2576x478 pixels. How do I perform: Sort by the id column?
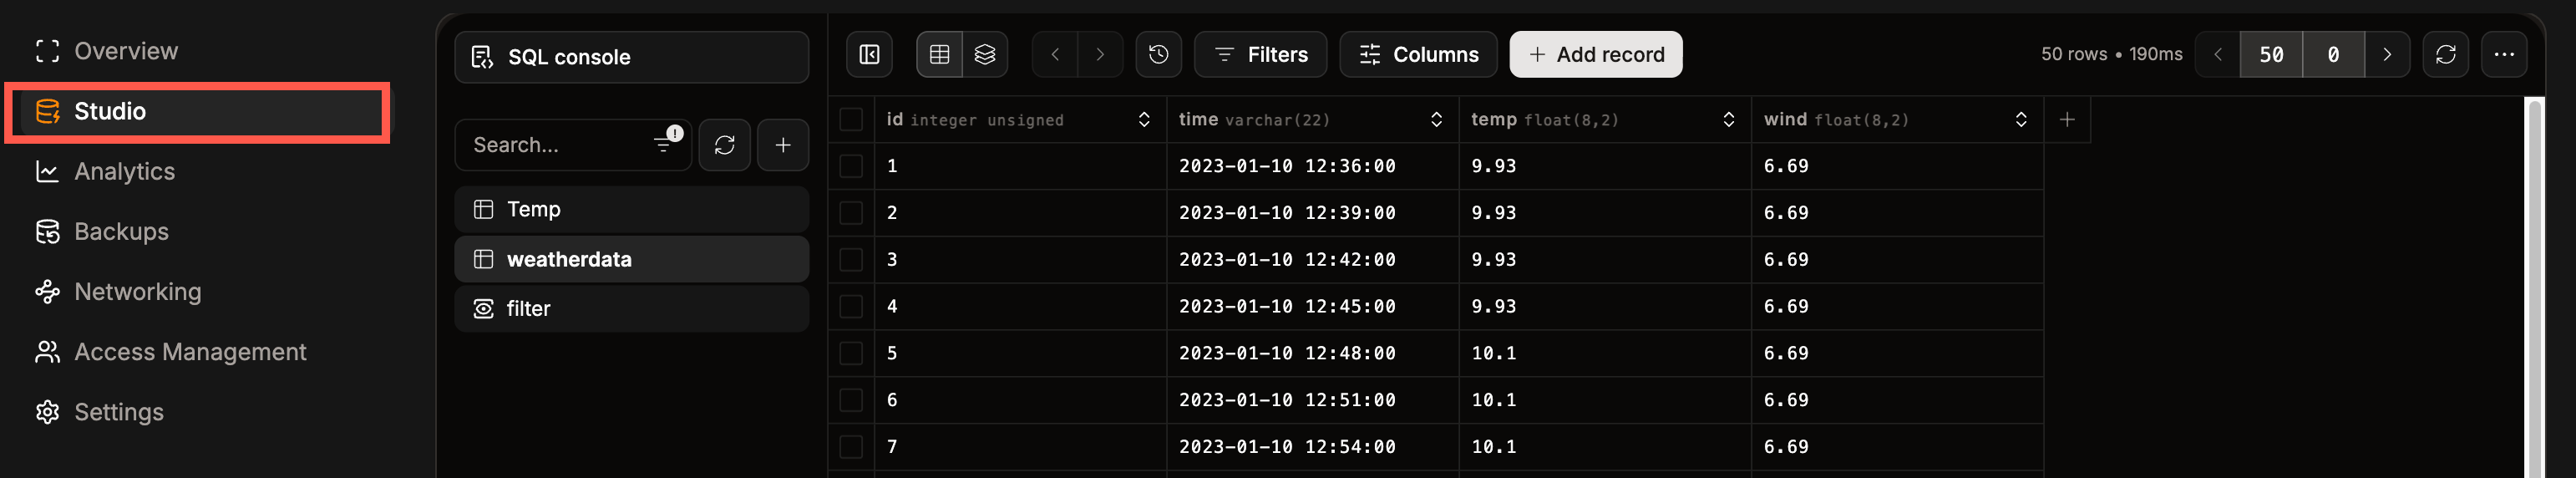(x=1144, y=120)
